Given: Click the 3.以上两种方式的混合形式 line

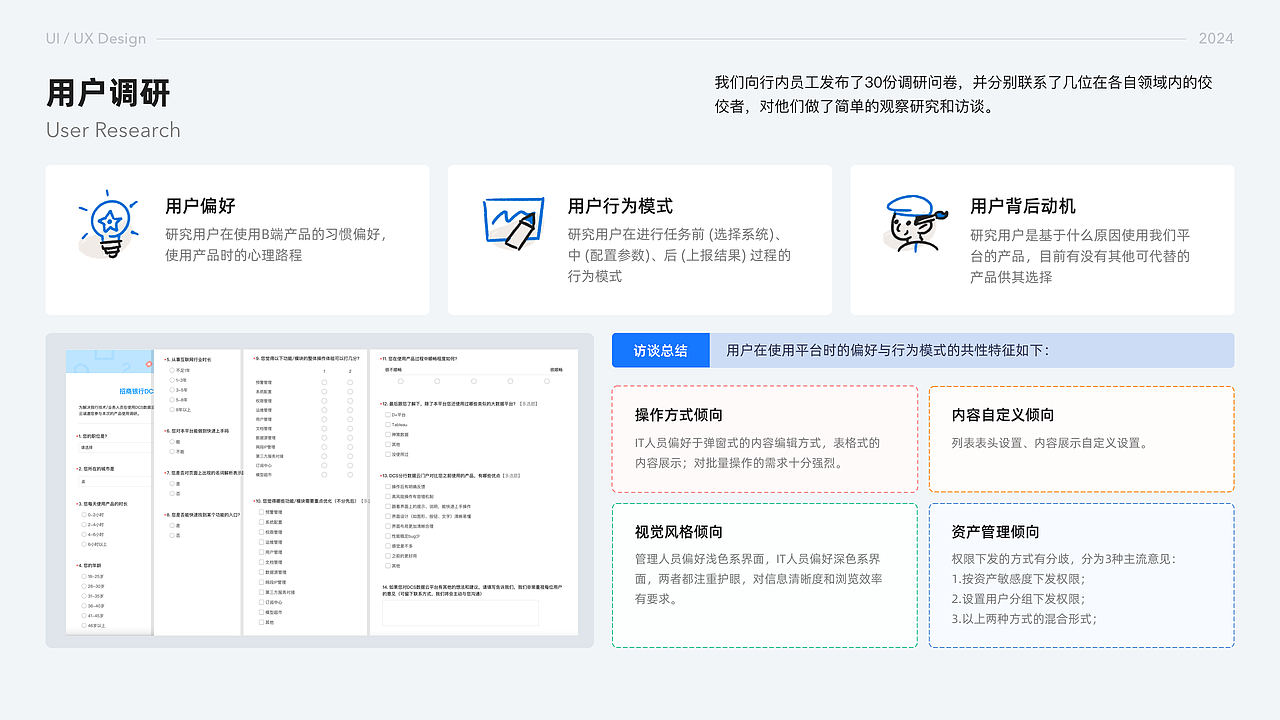Looking at the screenshot, I should (1024, 619).
